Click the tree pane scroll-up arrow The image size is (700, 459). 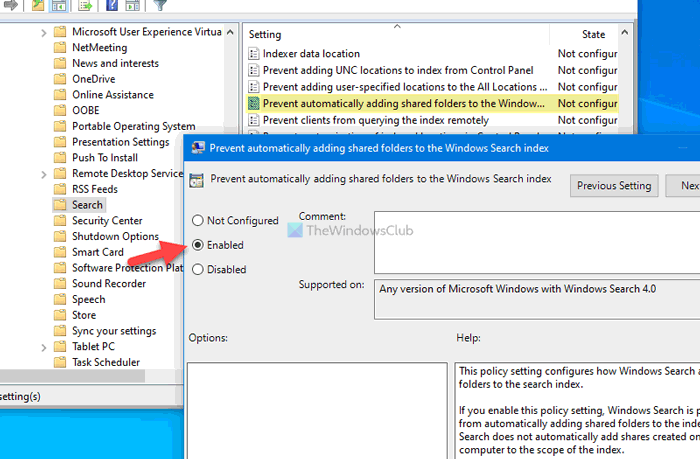(230, 32)
